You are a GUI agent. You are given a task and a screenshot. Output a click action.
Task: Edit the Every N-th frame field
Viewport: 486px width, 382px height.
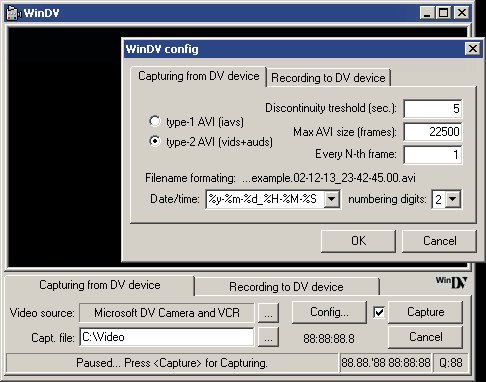tap(433, 155)
